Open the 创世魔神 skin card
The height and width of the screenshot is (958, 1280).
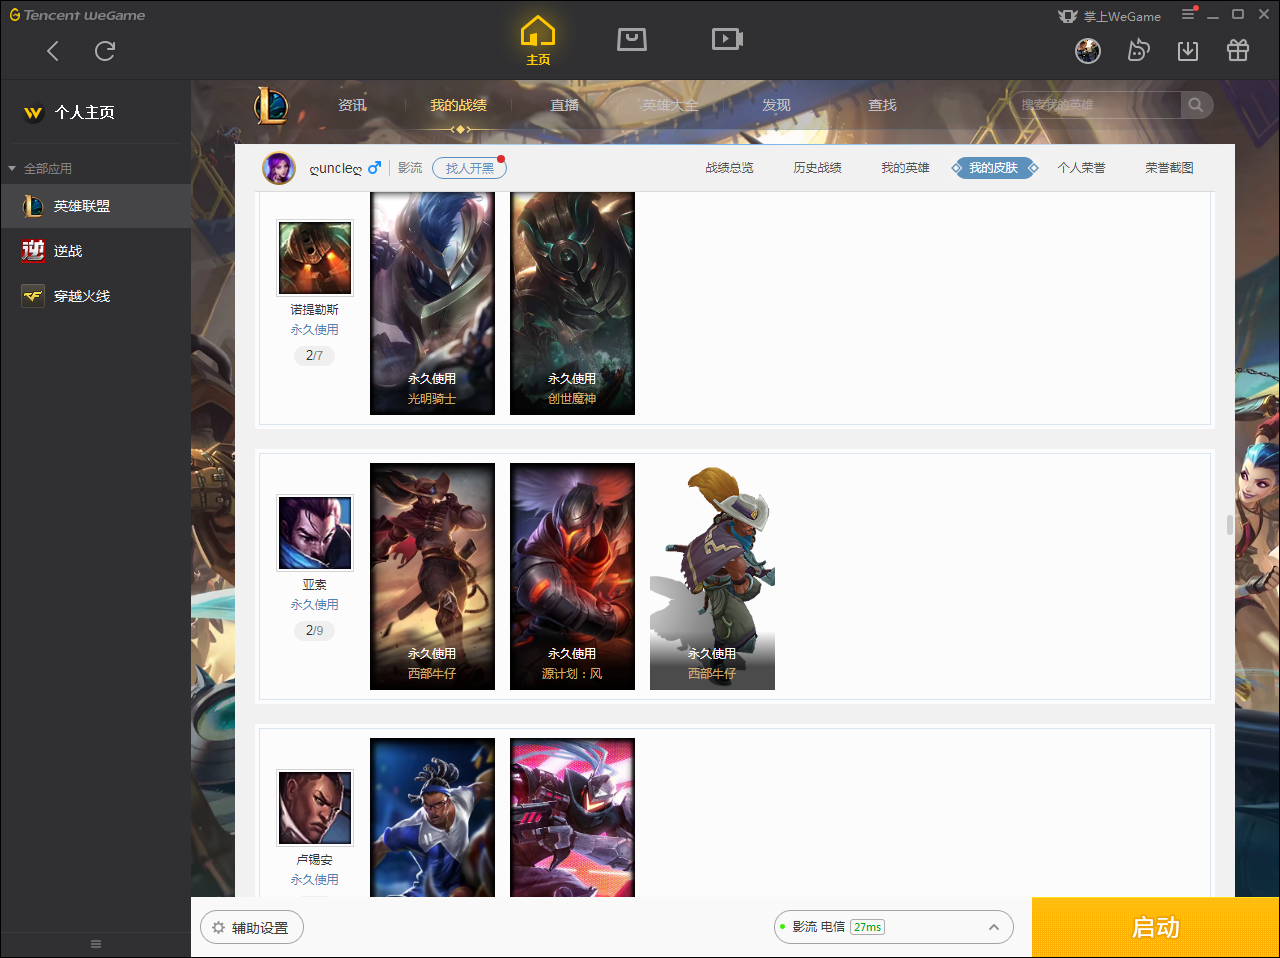click(x=572, y=303)
